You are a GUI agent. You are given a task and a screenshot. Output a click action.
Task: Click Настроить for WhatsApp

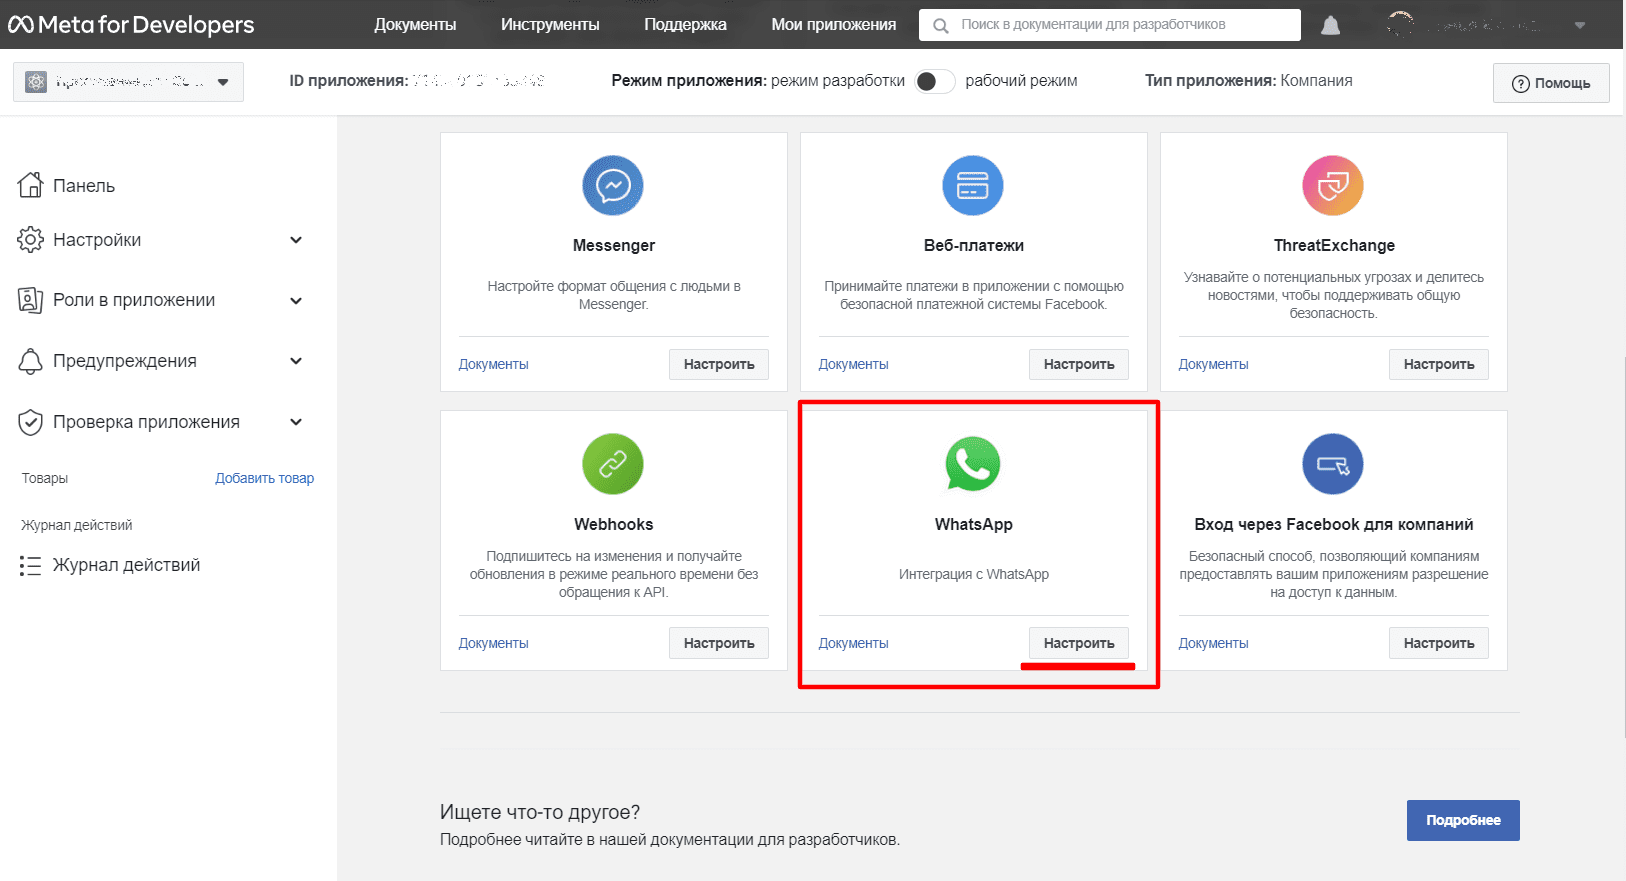1079,643
